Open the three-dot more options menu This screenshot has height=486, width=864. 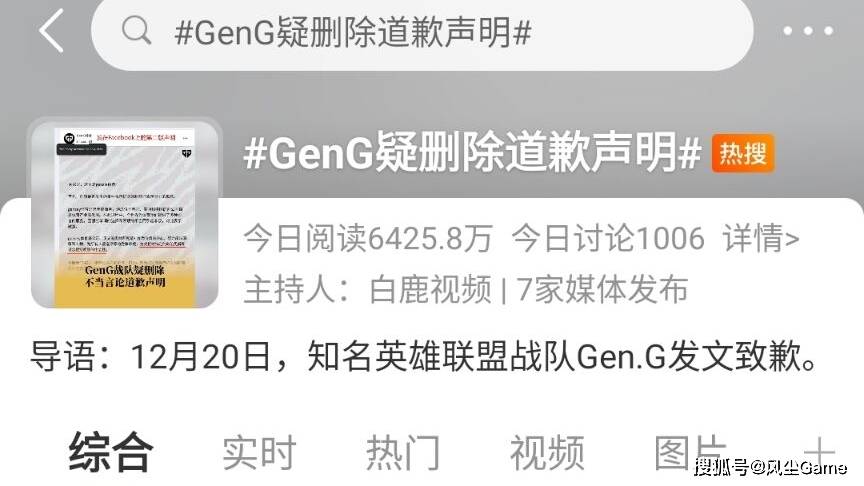pyautogui.click(x=808, y=31)
